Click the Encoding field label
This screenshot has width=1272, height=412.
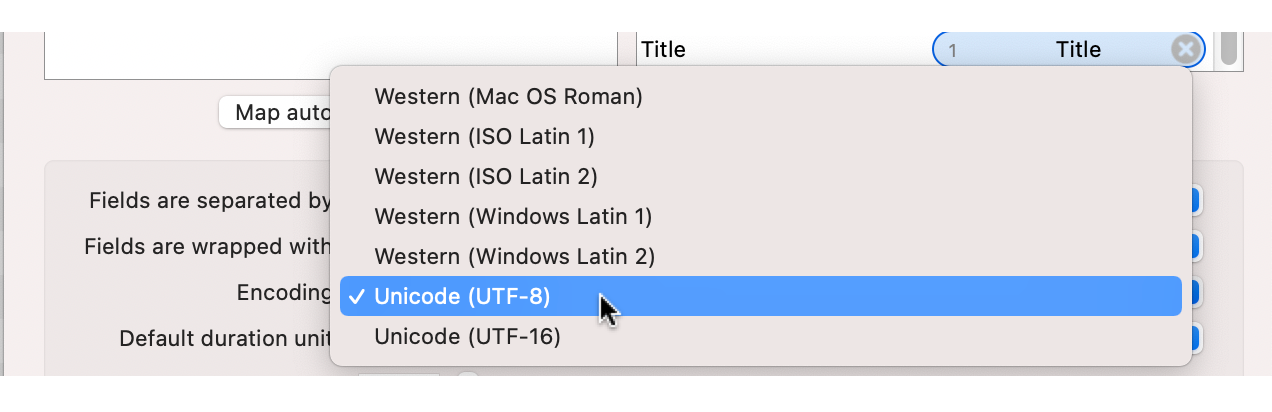(x=283, y=293)
